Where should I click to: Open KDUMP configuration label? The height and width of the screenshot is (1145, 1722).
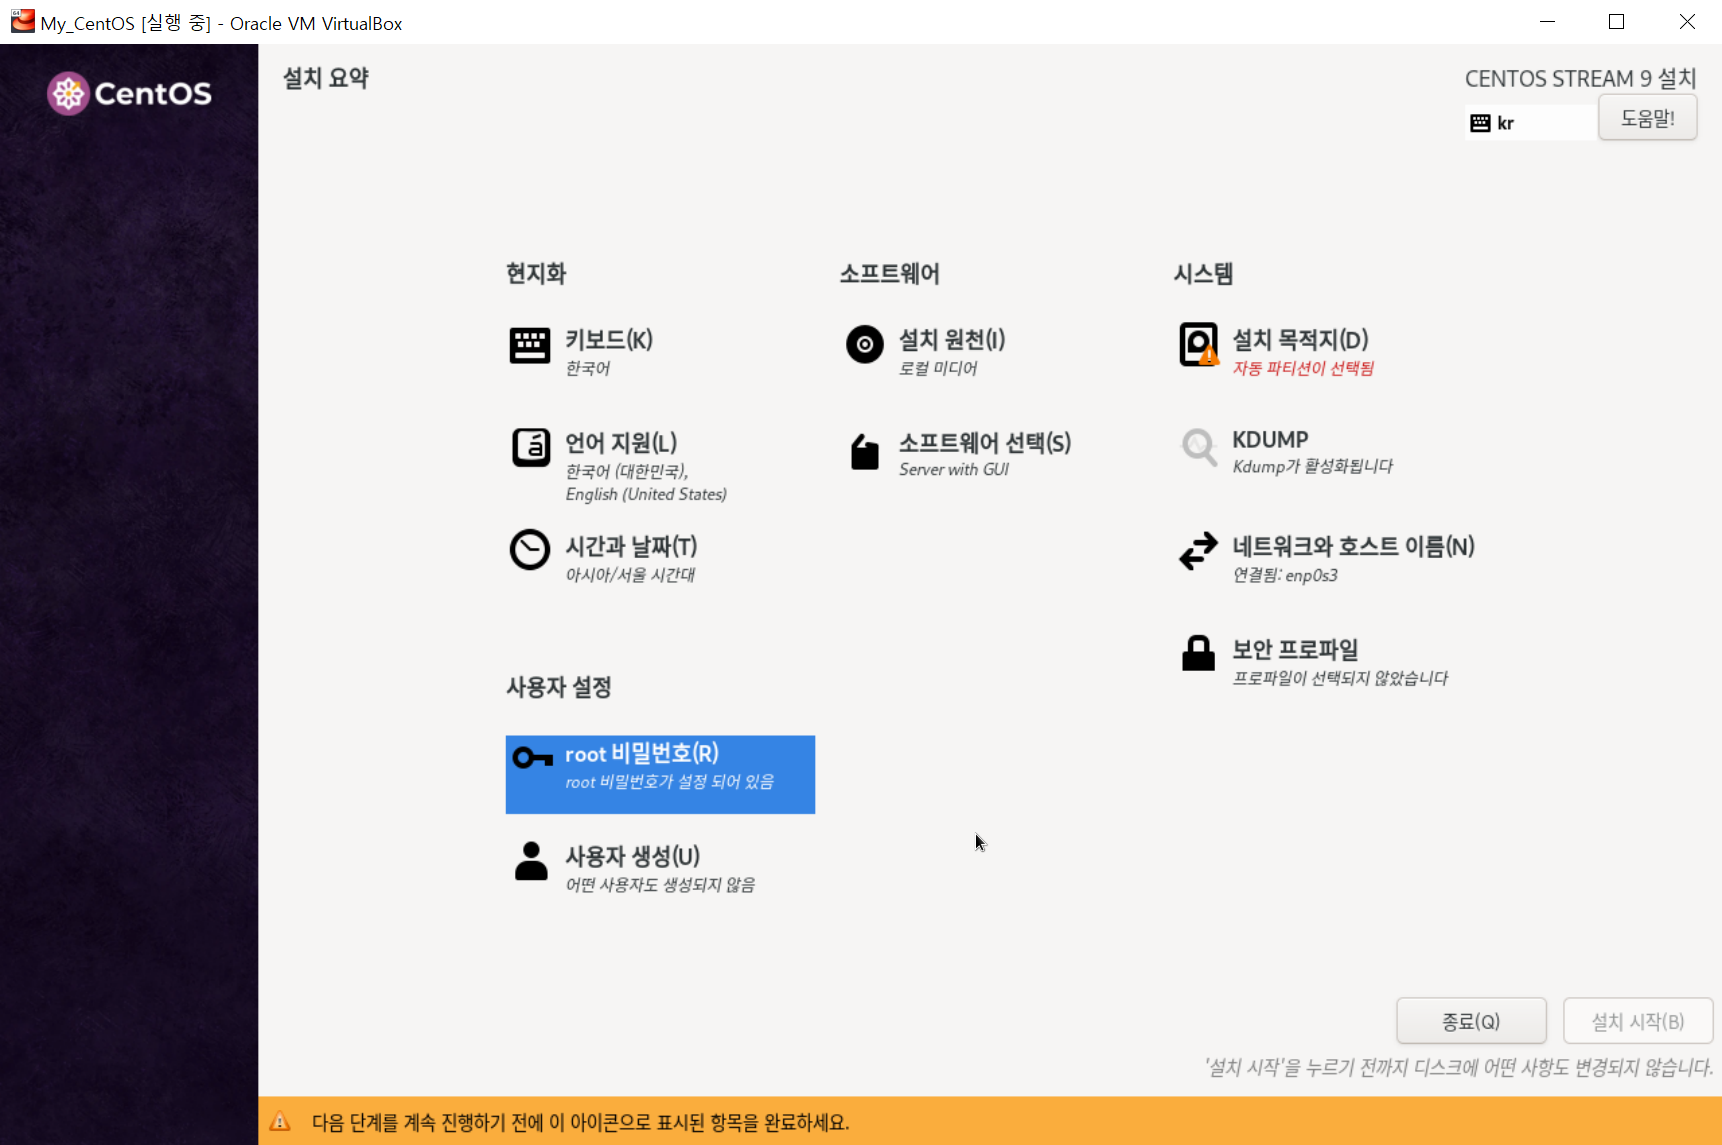[x=1270, y=440]
